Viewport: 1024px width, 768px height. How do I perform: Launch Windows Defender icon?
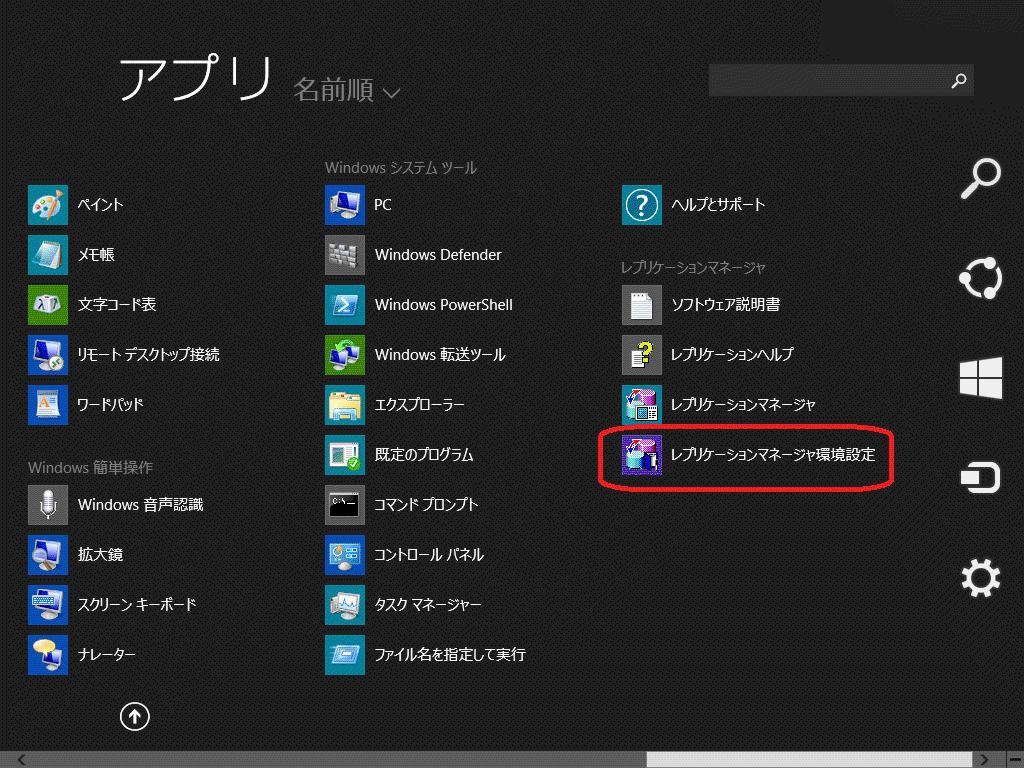point(345,255)
